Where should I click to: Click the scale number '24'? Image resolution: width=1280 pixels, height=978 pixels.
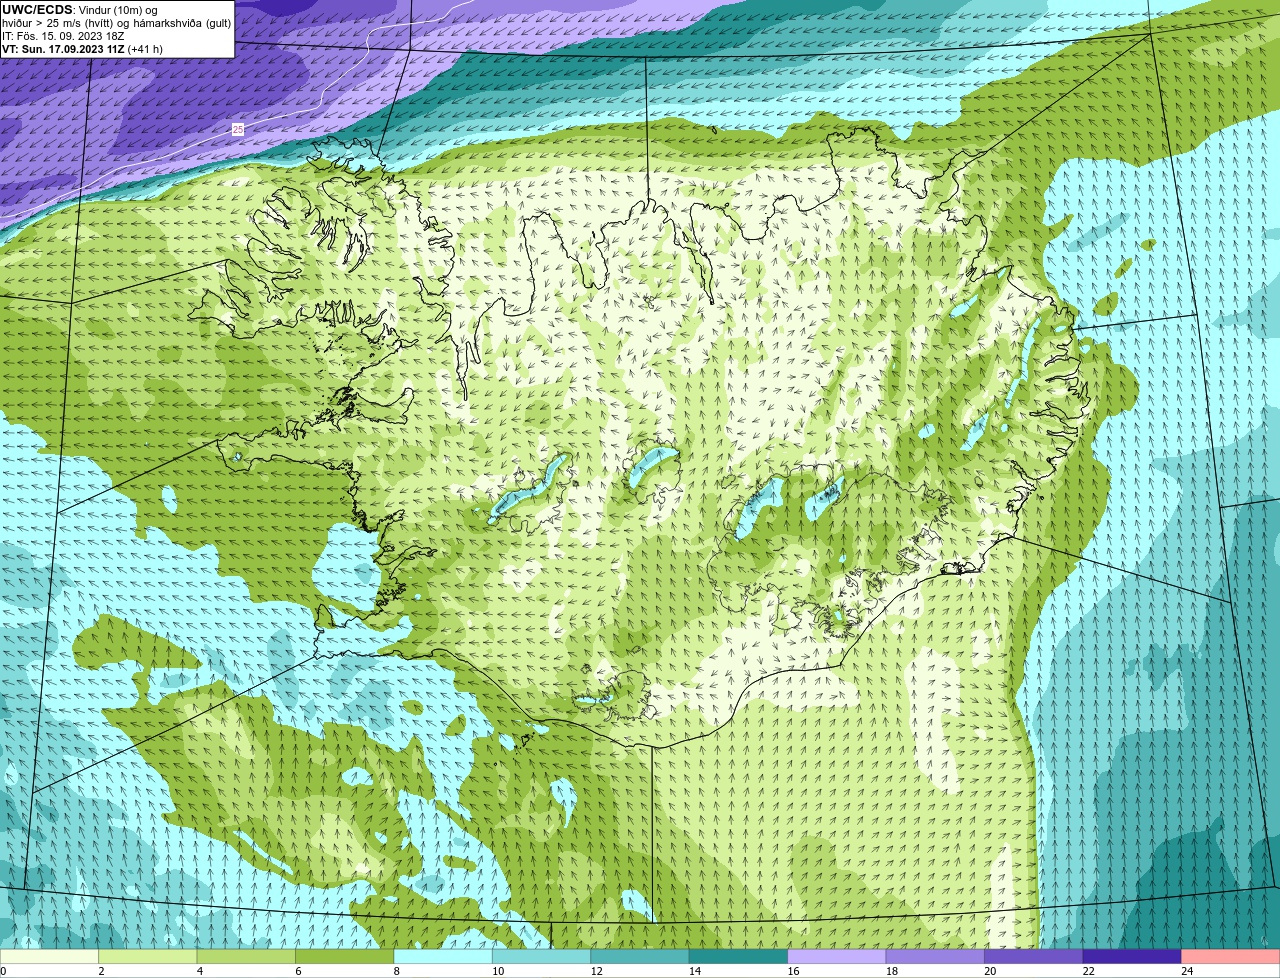pyautogui.click(x=1187, y=971)
